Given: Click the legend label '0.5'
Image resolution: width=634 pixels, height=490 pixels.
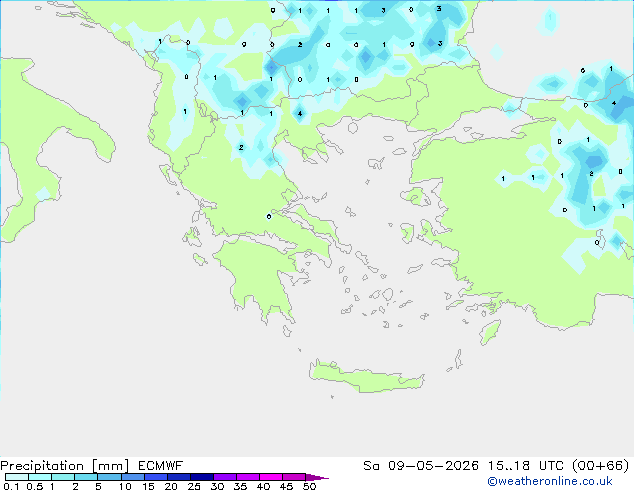Looking at the screenshot, I should (35, 486).
